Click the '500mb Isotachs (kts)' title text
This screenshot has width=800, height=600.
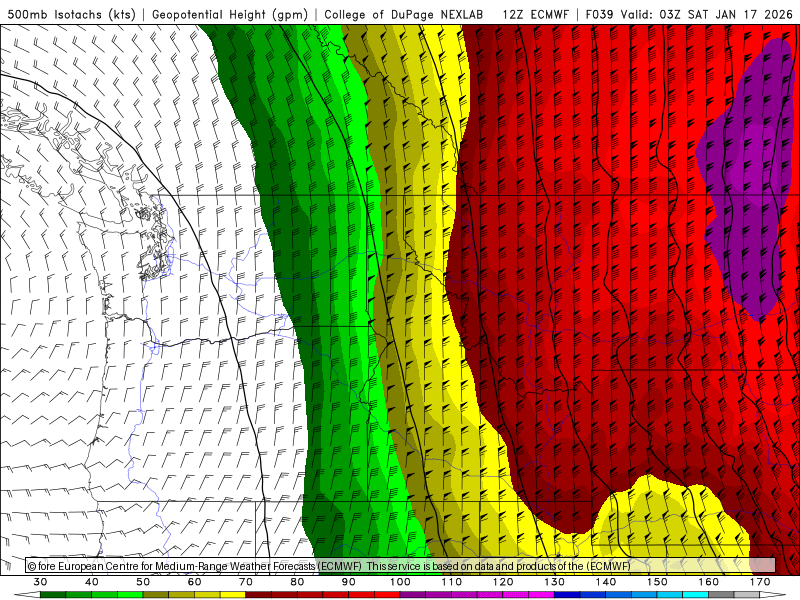tap(71, 14)
